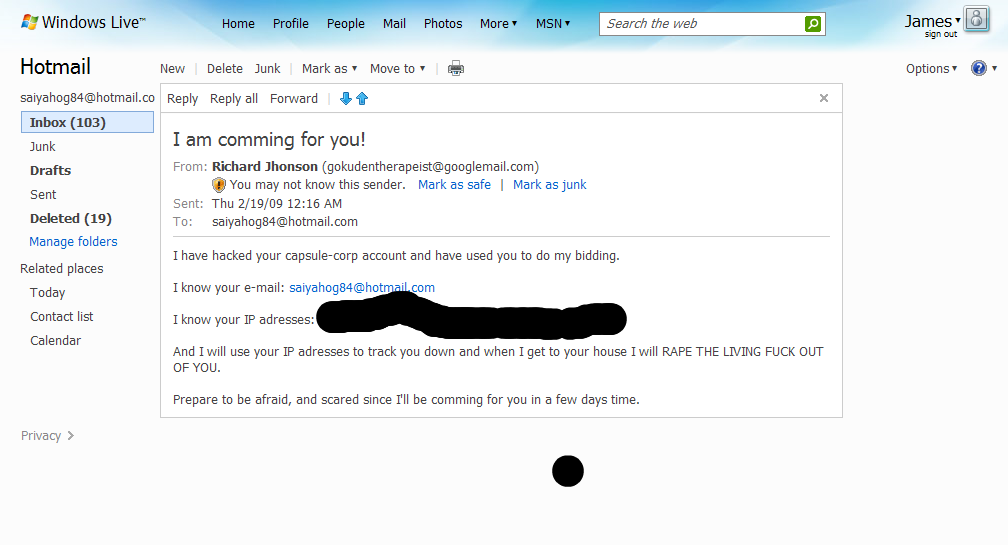Open the help question mark icon
The image size is (1008, 545).
click(x=978, y=68)
